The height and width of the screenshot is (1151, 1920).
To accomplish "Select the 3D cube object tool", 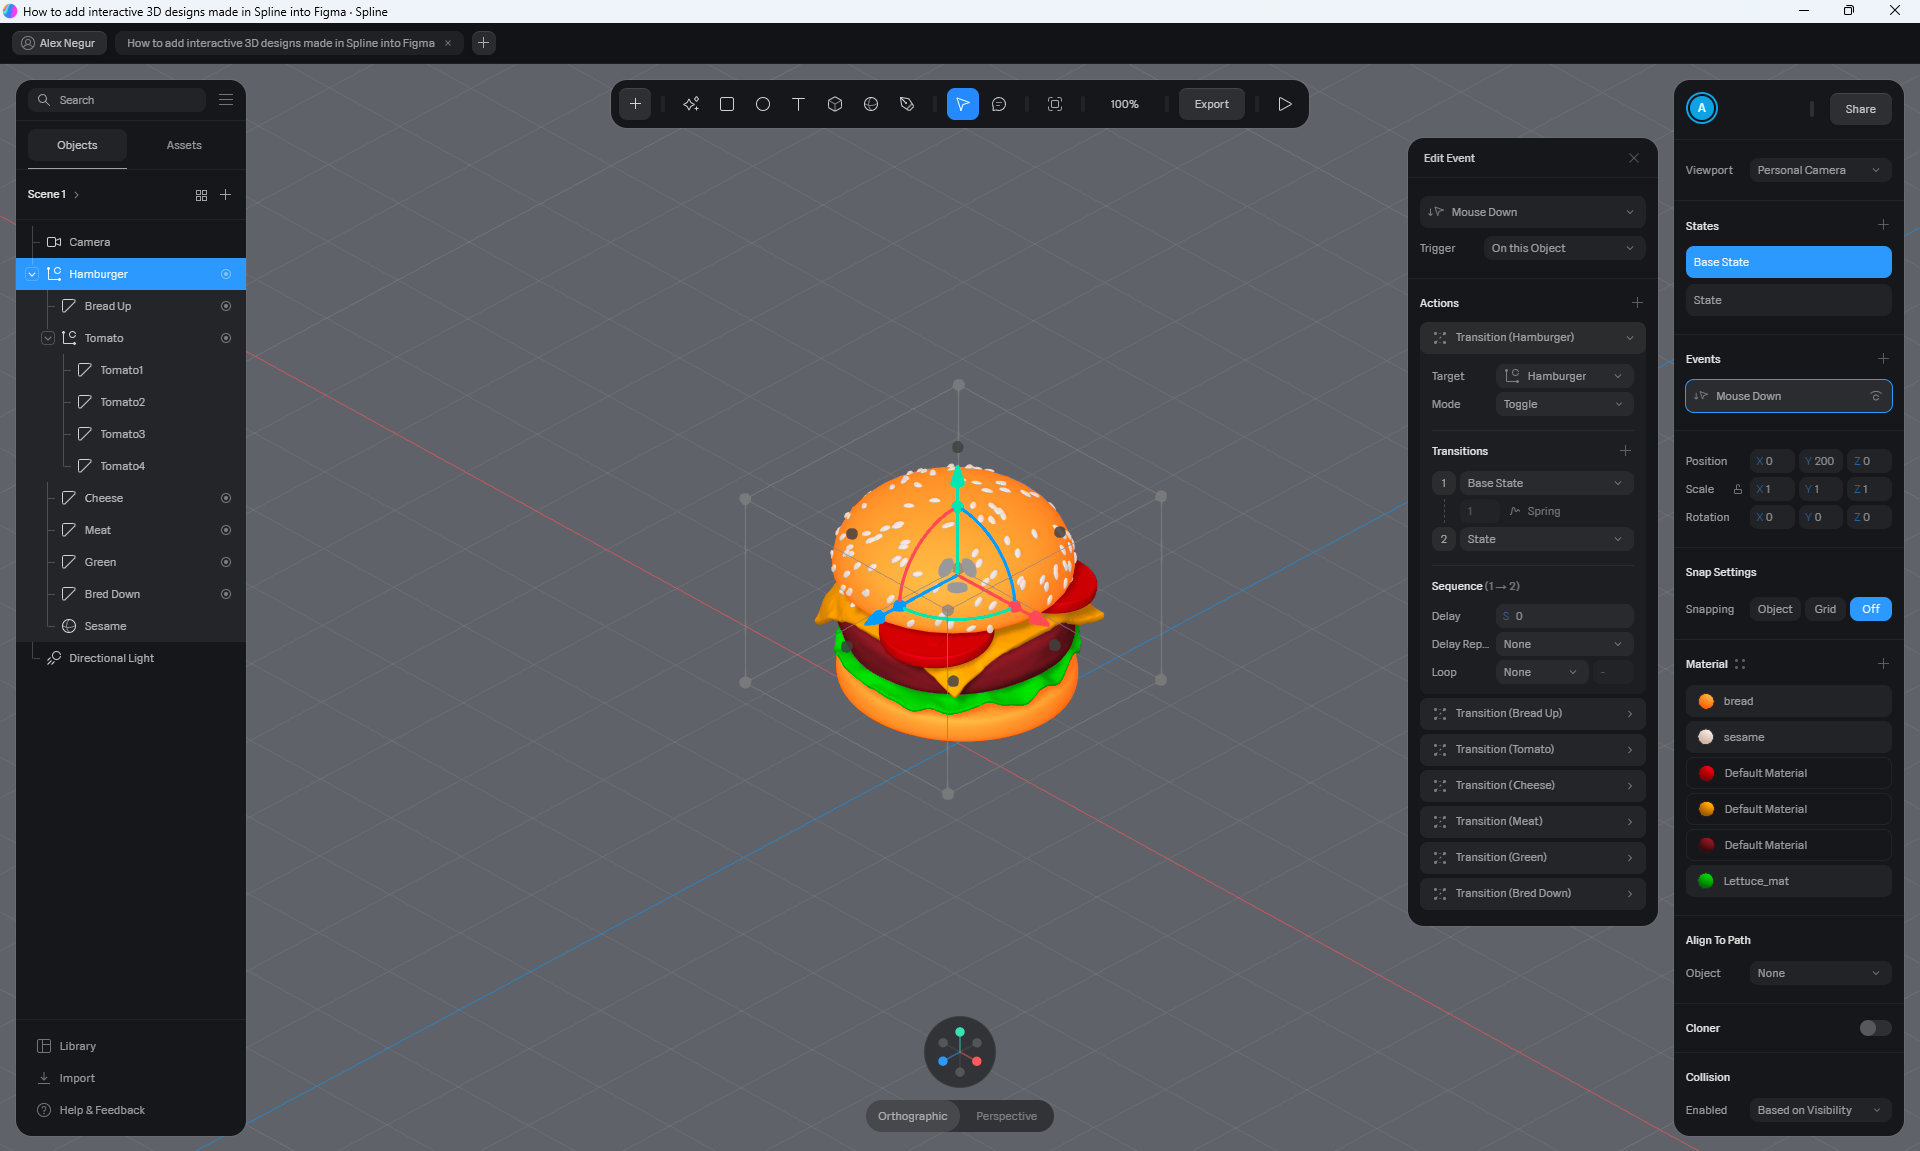I will pyautogui.click(x=835, y=104).
